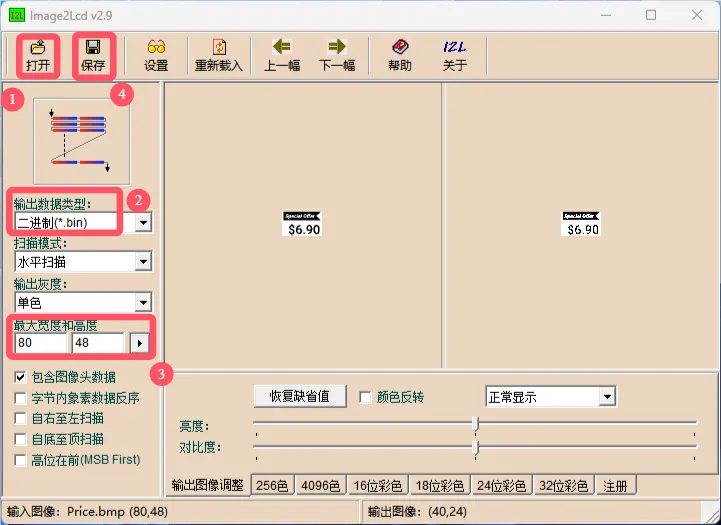Click the 亮度 brightness slider handle
This screenshot has width=721, height=525.
point(475,424)
